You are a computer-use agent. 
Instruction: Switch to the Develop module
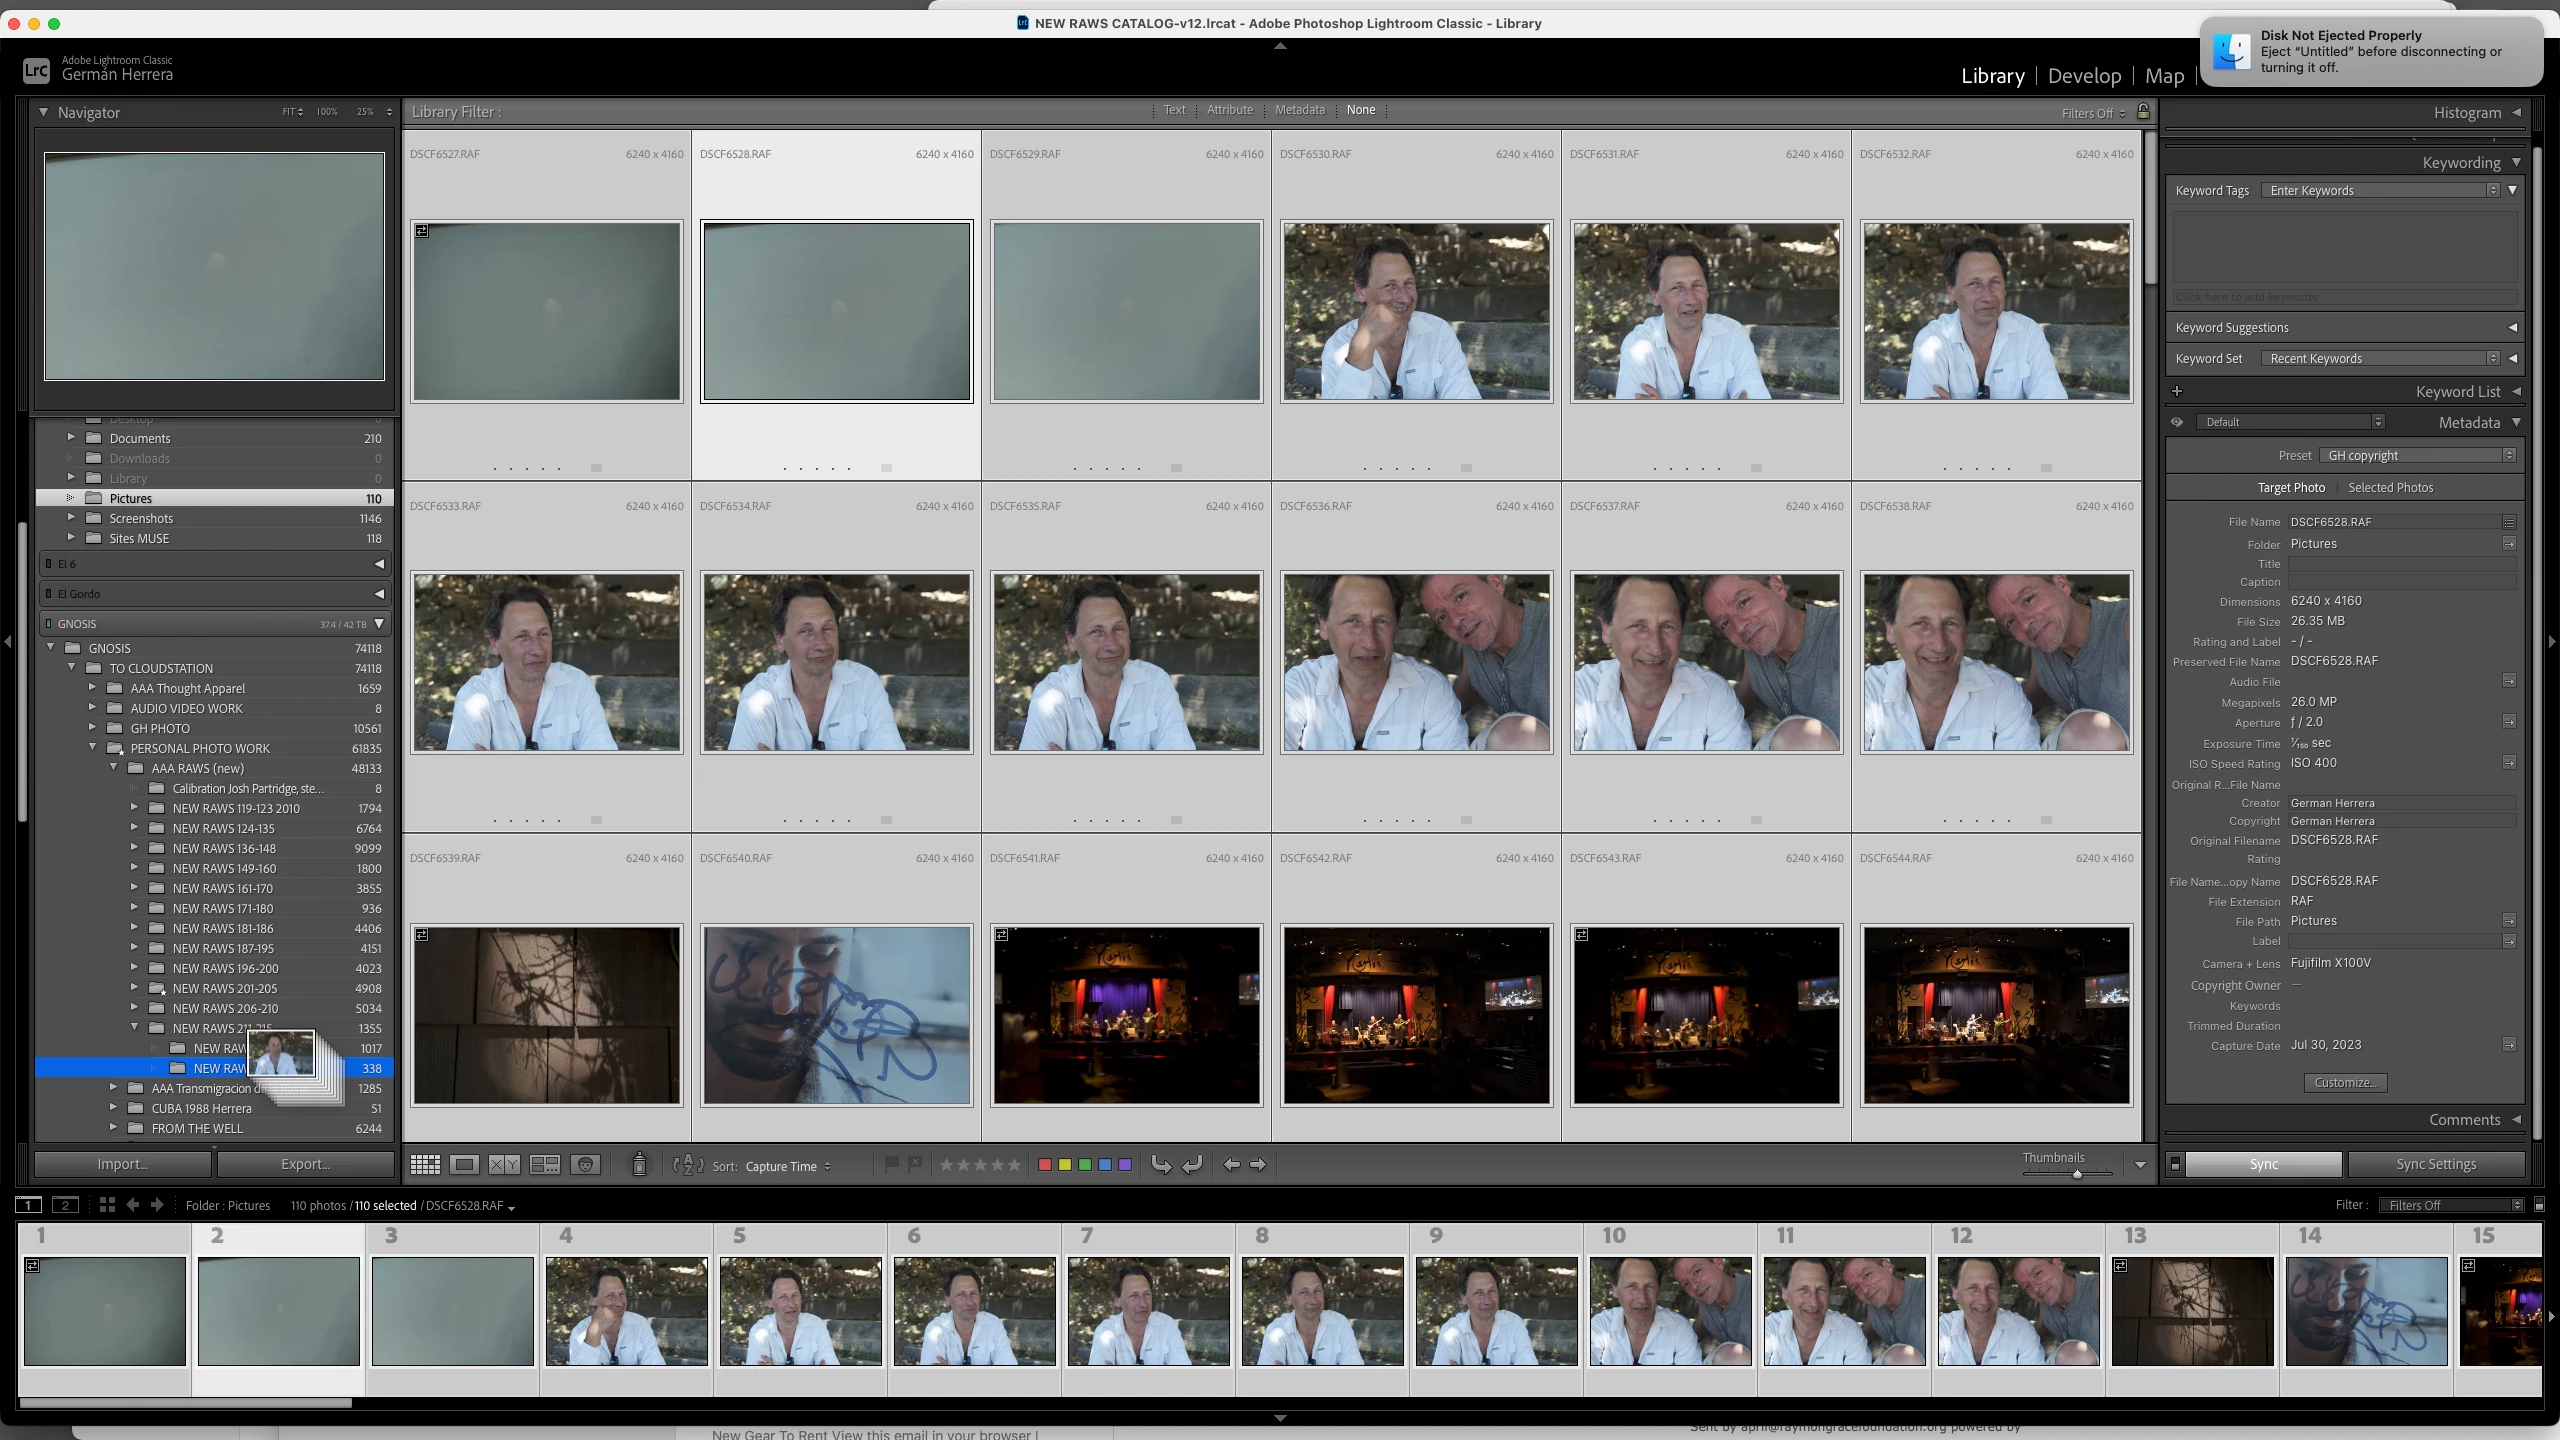pos(2084,76)
